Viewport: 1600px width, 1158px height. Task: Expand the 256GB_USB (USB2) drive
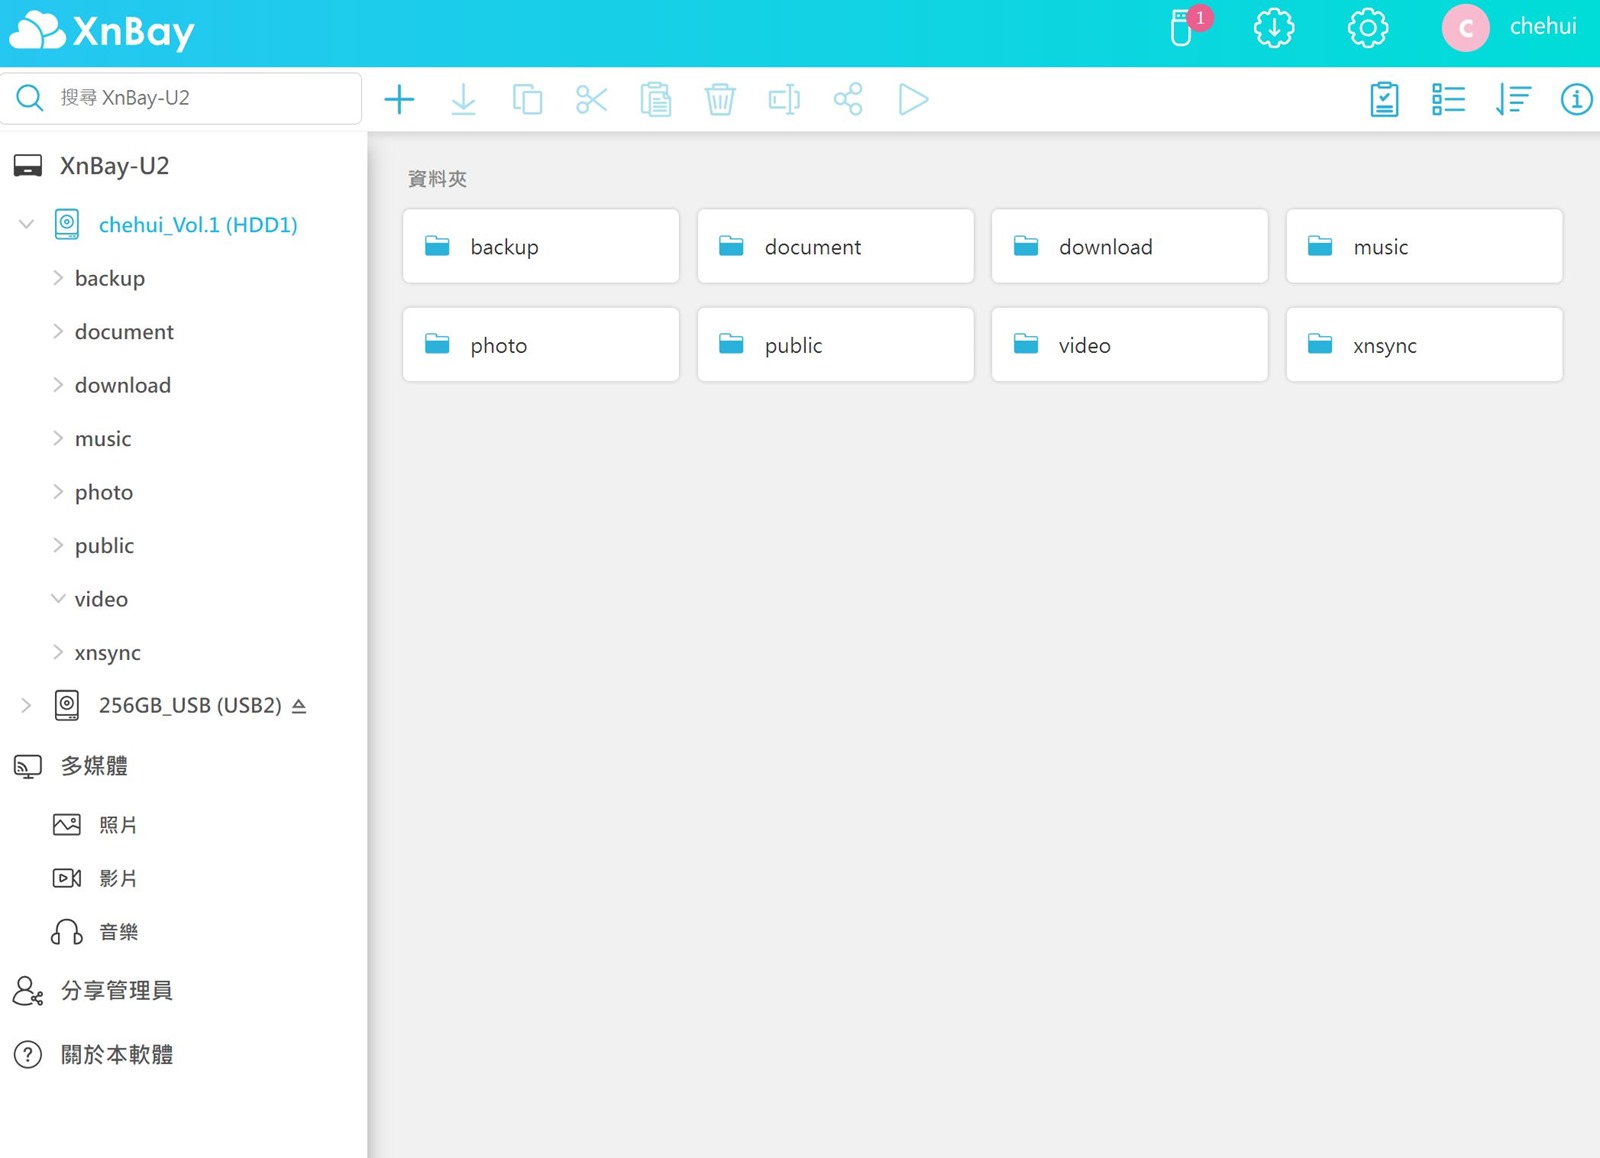[27, 706]
